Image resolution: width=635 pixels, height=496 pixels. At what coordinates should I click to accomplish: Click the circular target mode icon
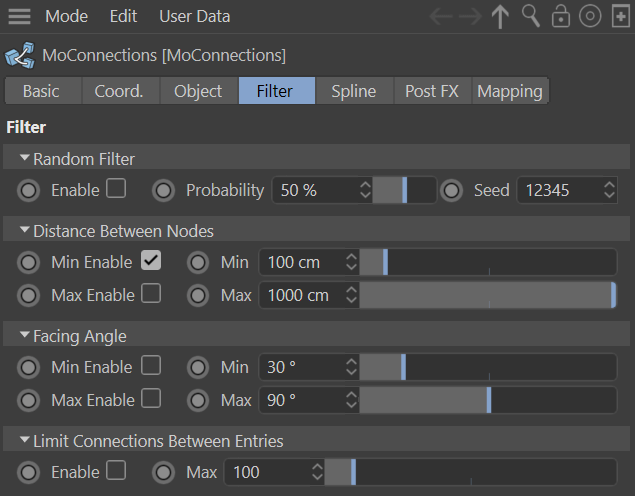(x=590, y=17)
